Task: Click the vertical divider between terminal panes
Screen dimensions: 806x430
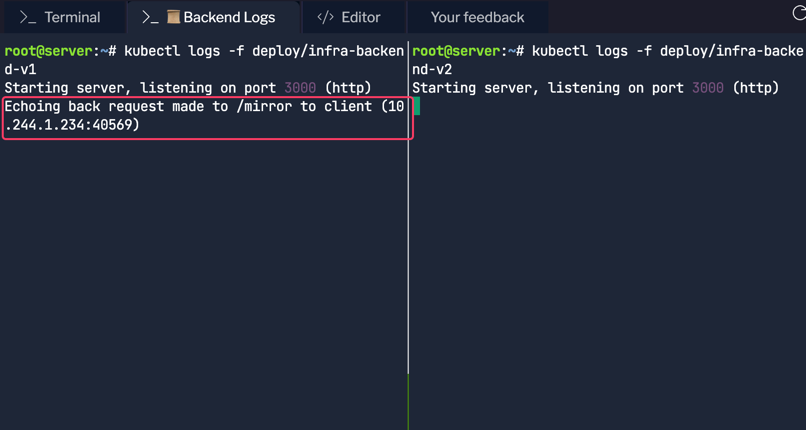Action: [x=408, y=250]
